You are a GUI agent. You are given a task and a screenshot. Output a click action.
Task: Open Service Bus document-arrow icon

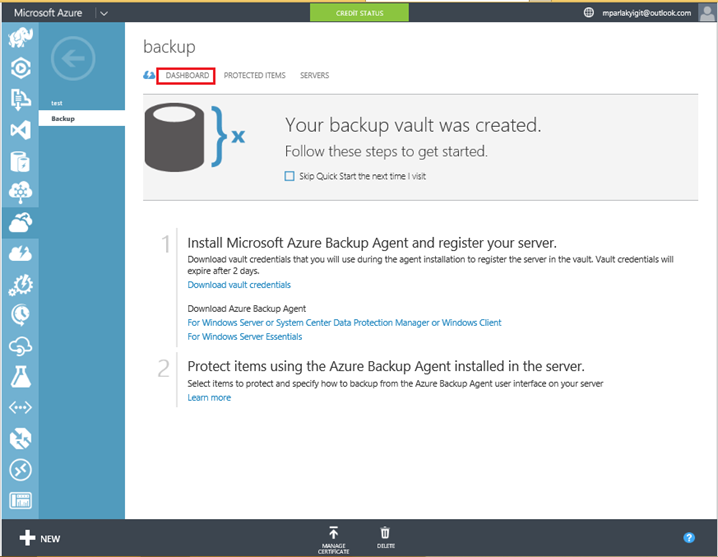pyautogui.click(x=20, y=99)
